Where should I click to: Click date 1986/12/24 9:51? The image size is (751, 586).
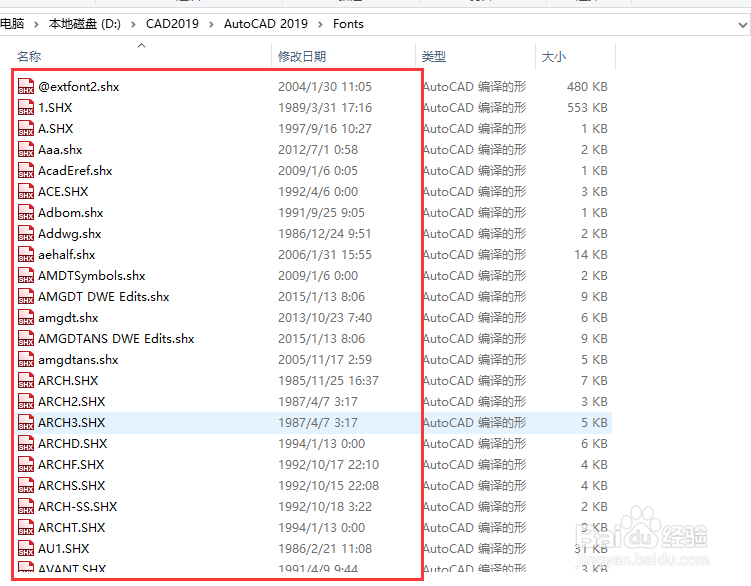(x=324, y=234)
